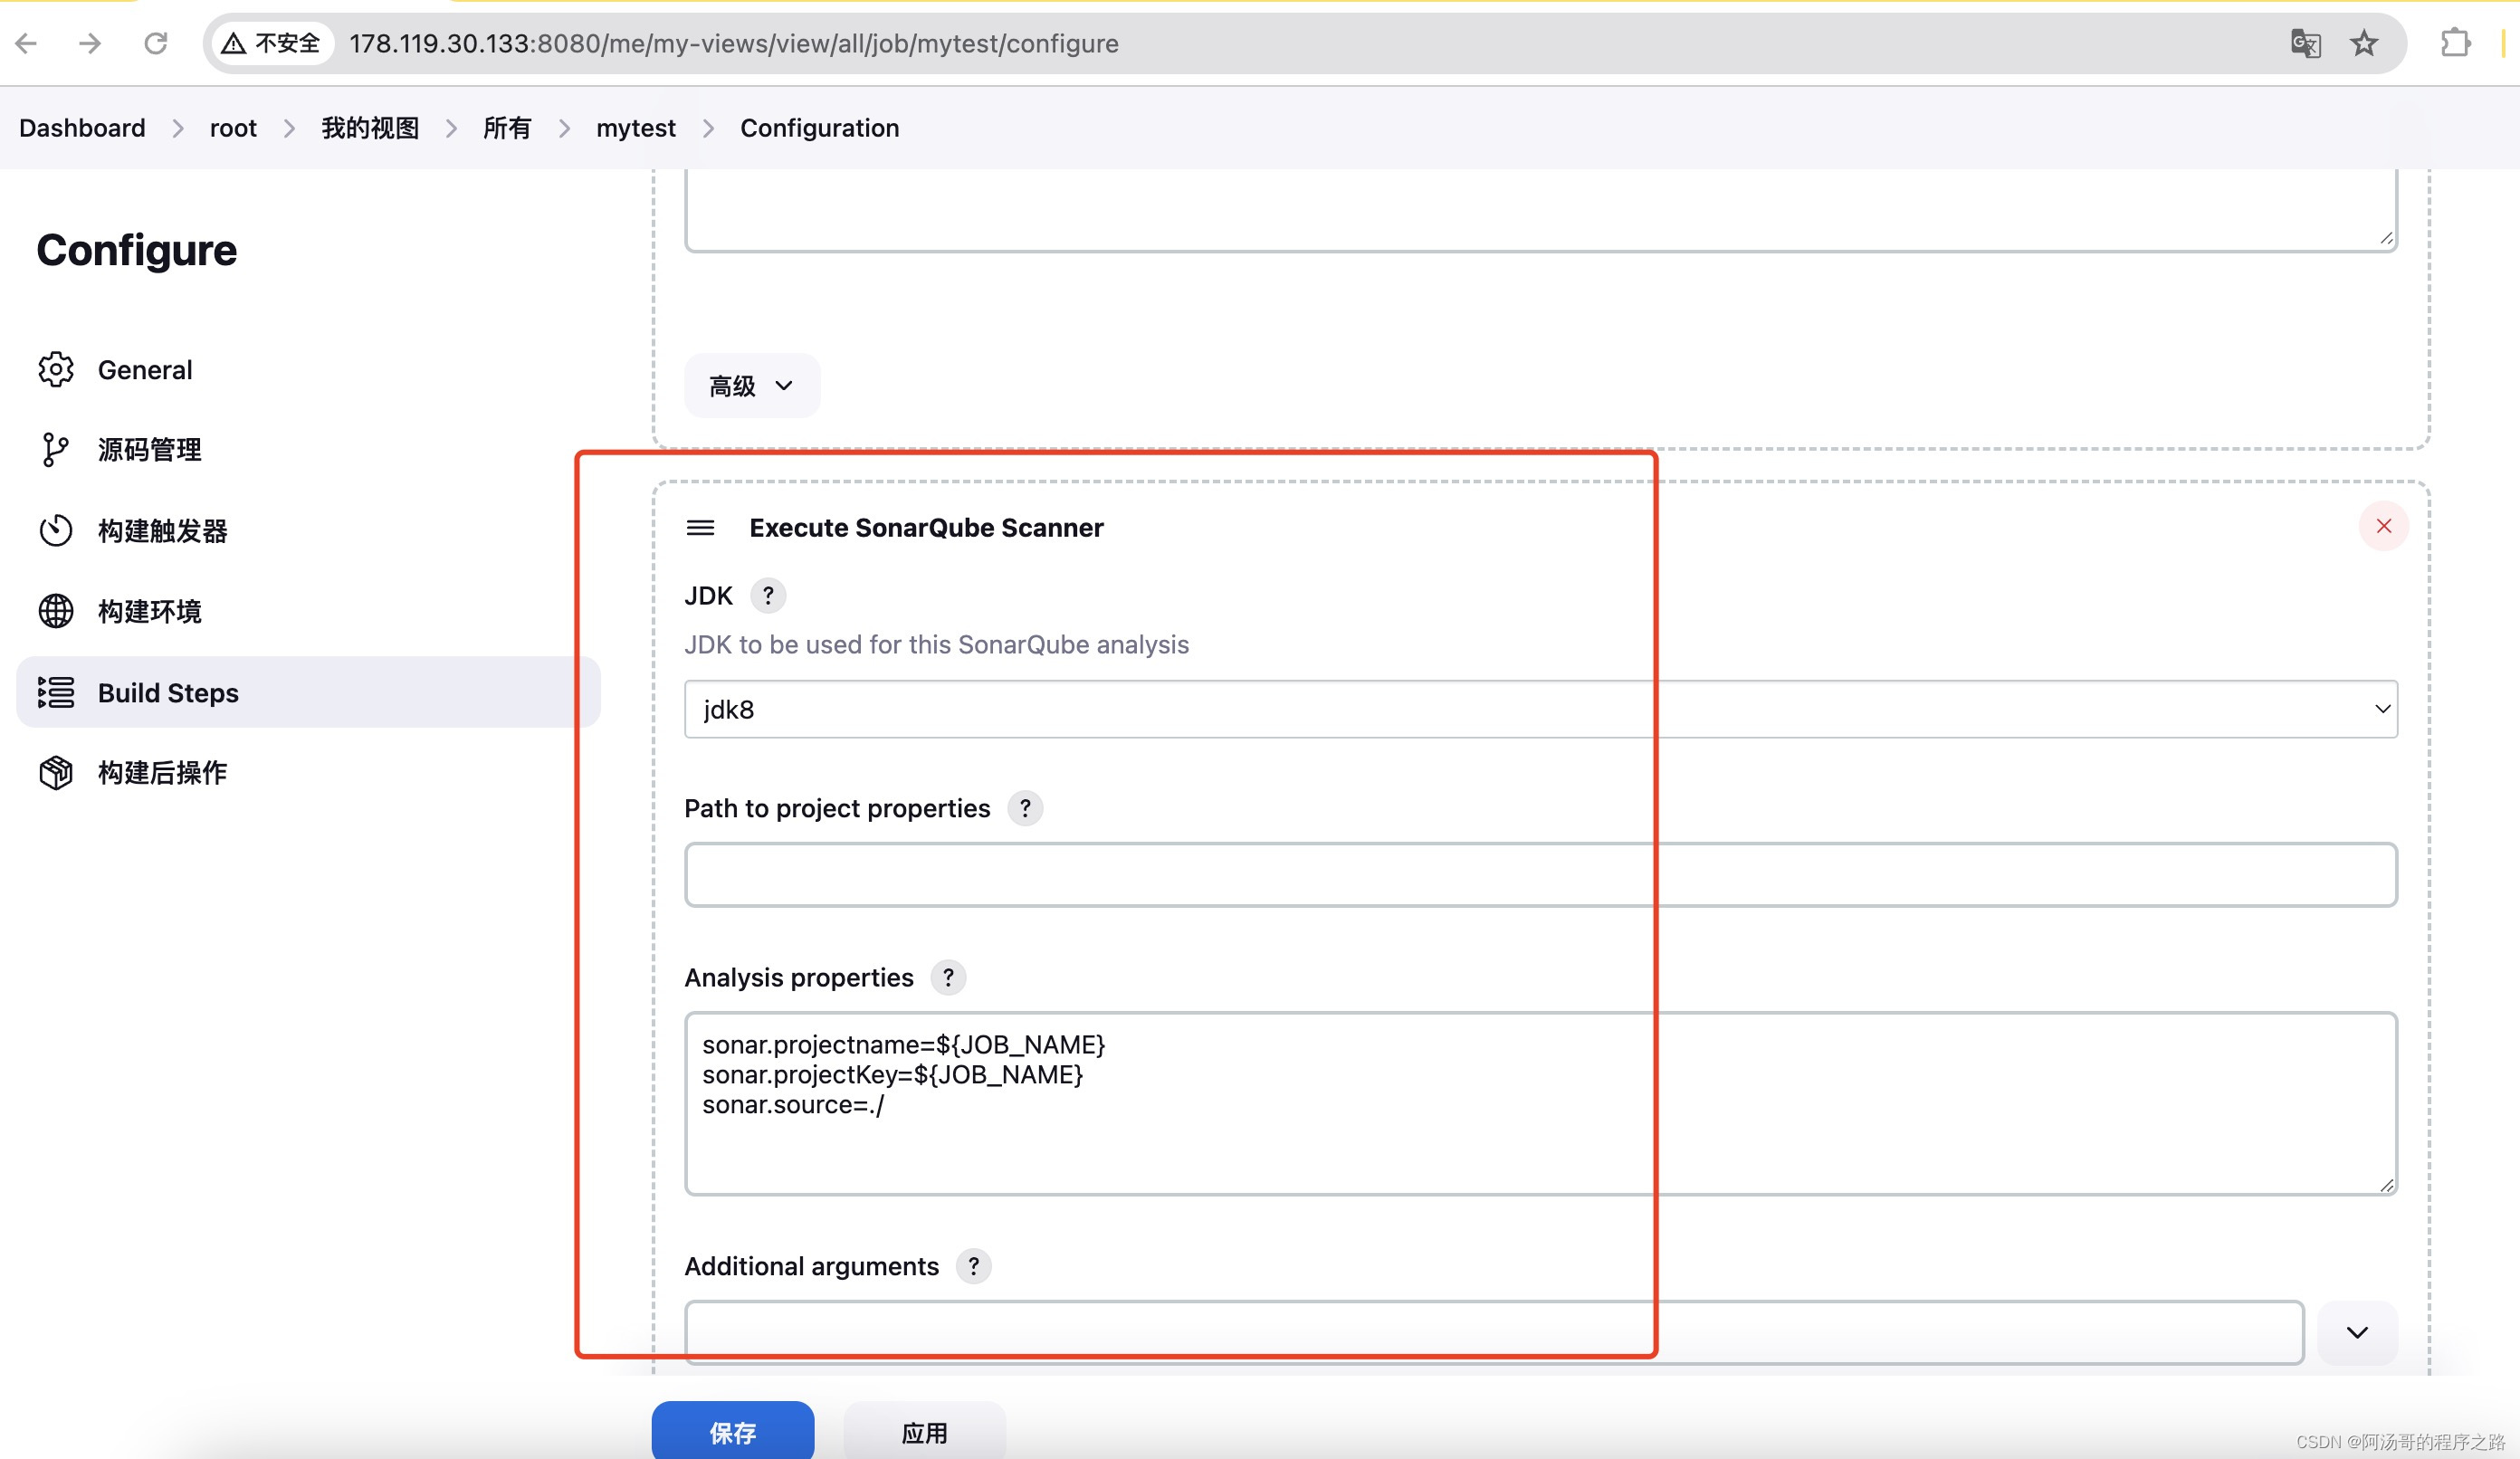Click the General gear icon
The width and height of the screenshot is (2520, 1459).
pyautogui.click(x=56, y=369)
